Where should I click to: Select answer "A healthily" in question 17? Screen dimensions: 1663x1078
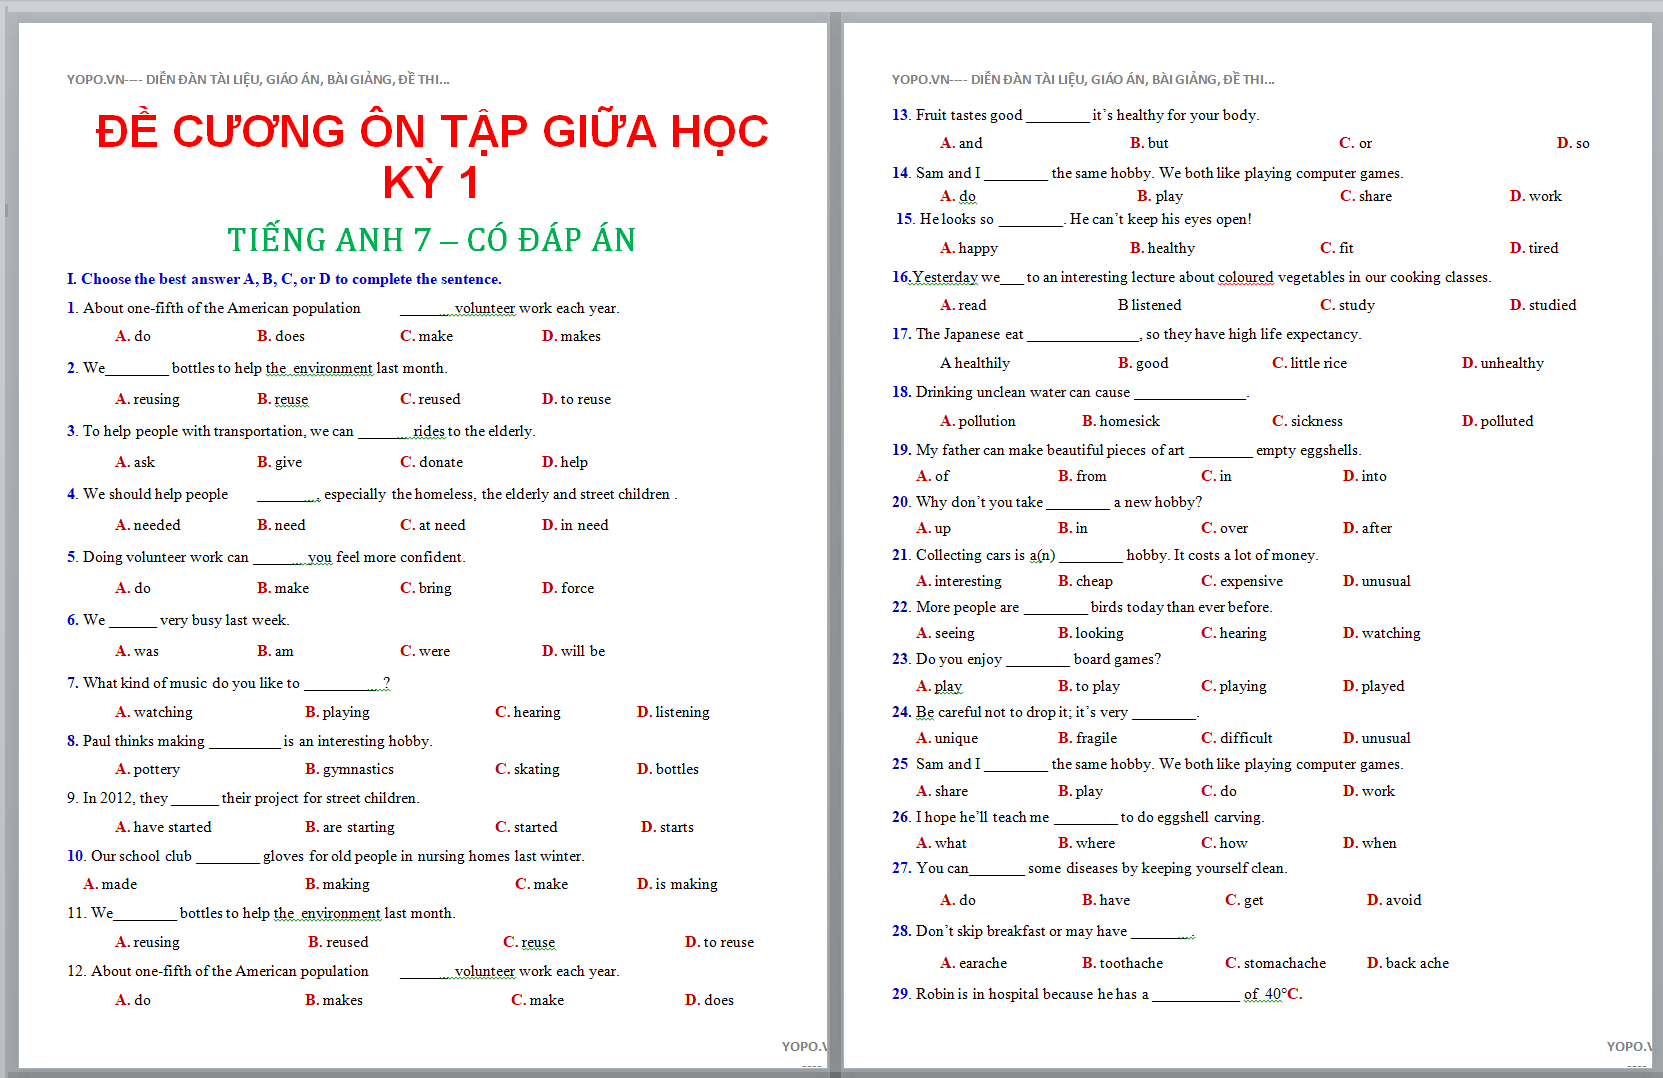pos(975,363)
